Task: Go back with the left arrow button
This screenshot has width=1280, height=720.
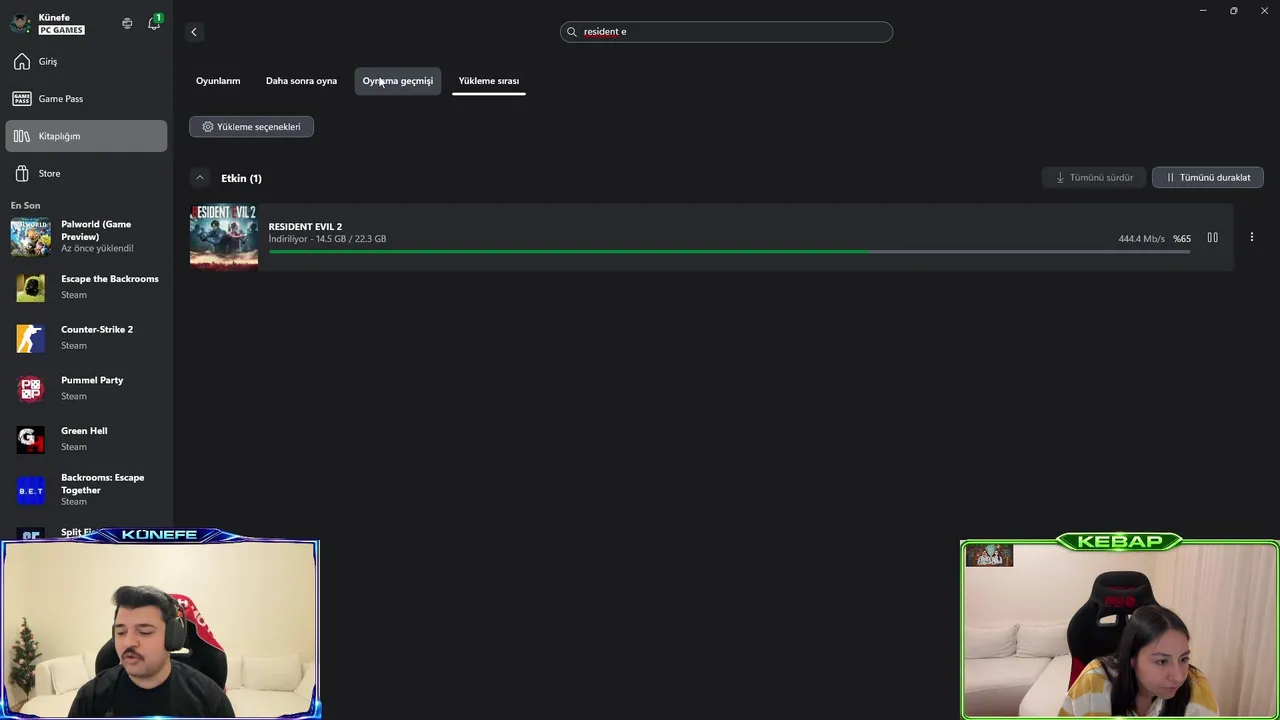Action: (194, 32)
